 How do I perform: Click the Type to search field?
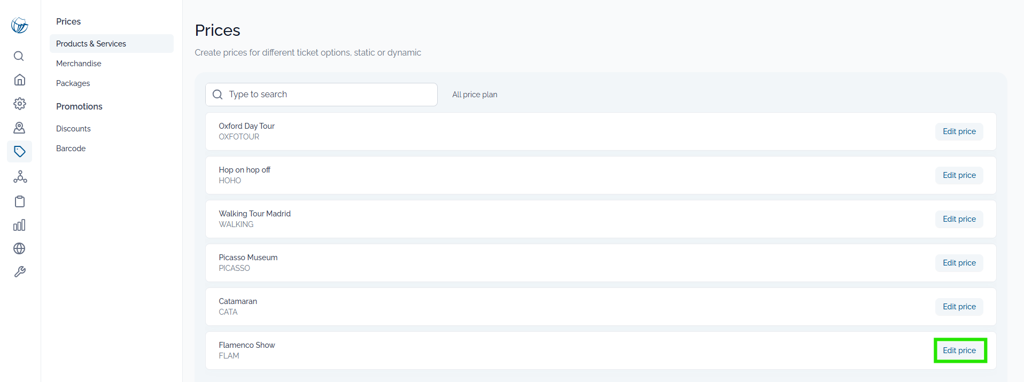[x=321, y=95]
